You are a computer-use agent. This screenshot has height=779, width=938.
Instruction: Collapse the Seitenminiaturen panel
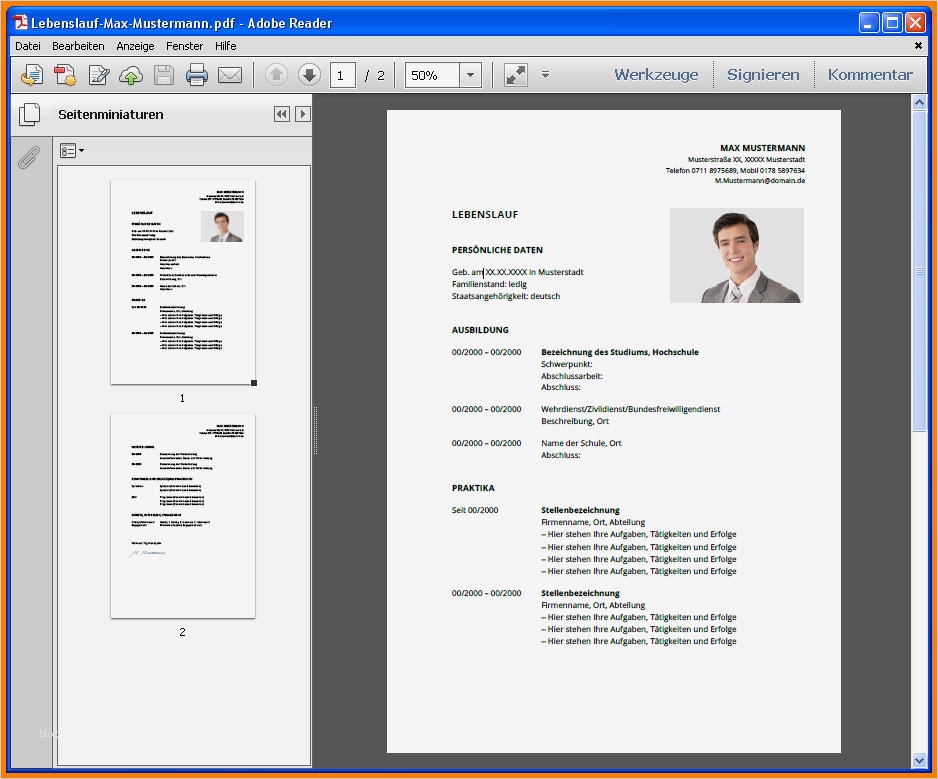pos(282,113)
